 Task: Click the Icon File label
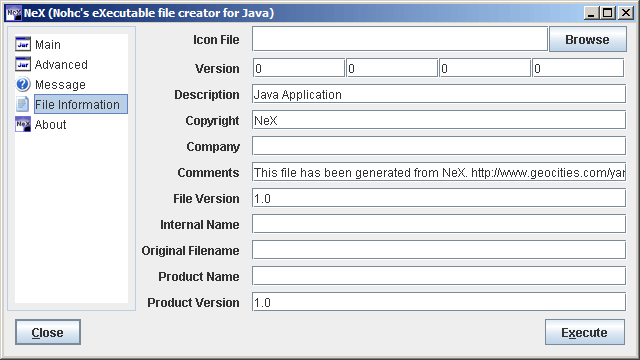(216, 40)
